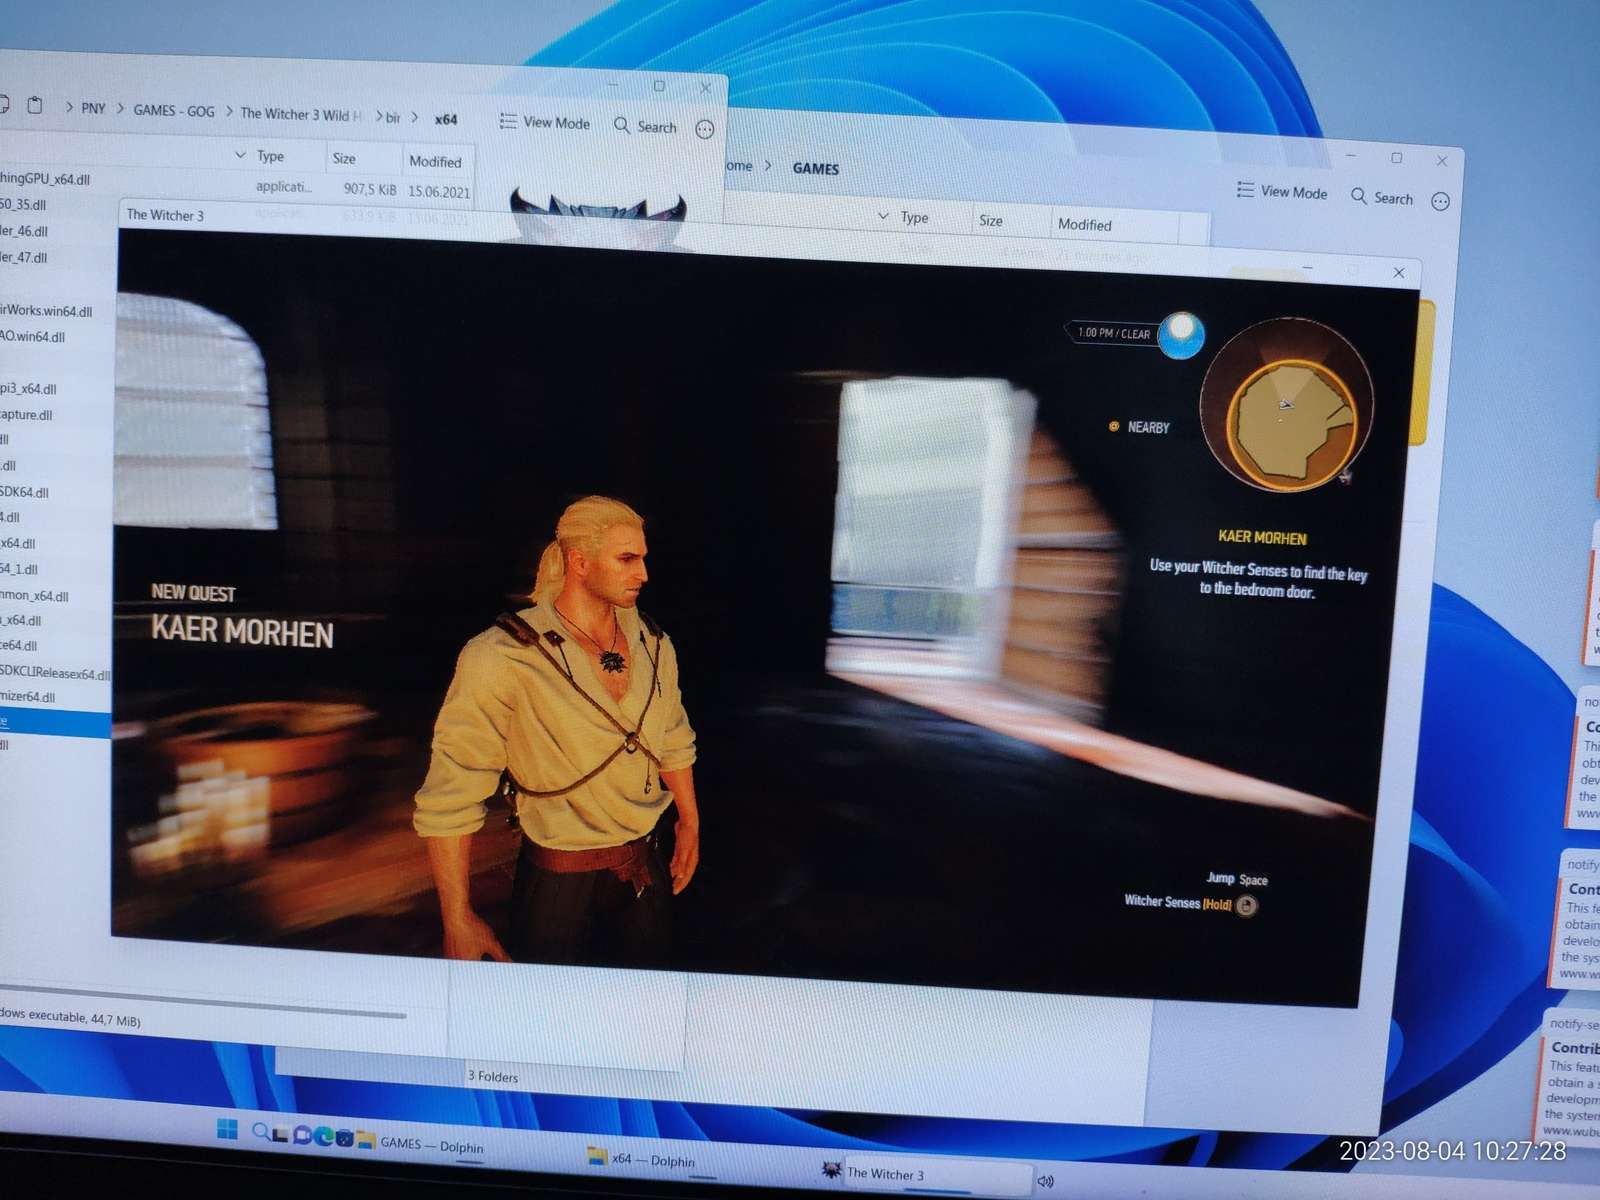This screenshot has width=1600, height=1200.
Task: Click sort chevron beside Type in GAMES window
Action: [x=883, y=216]
